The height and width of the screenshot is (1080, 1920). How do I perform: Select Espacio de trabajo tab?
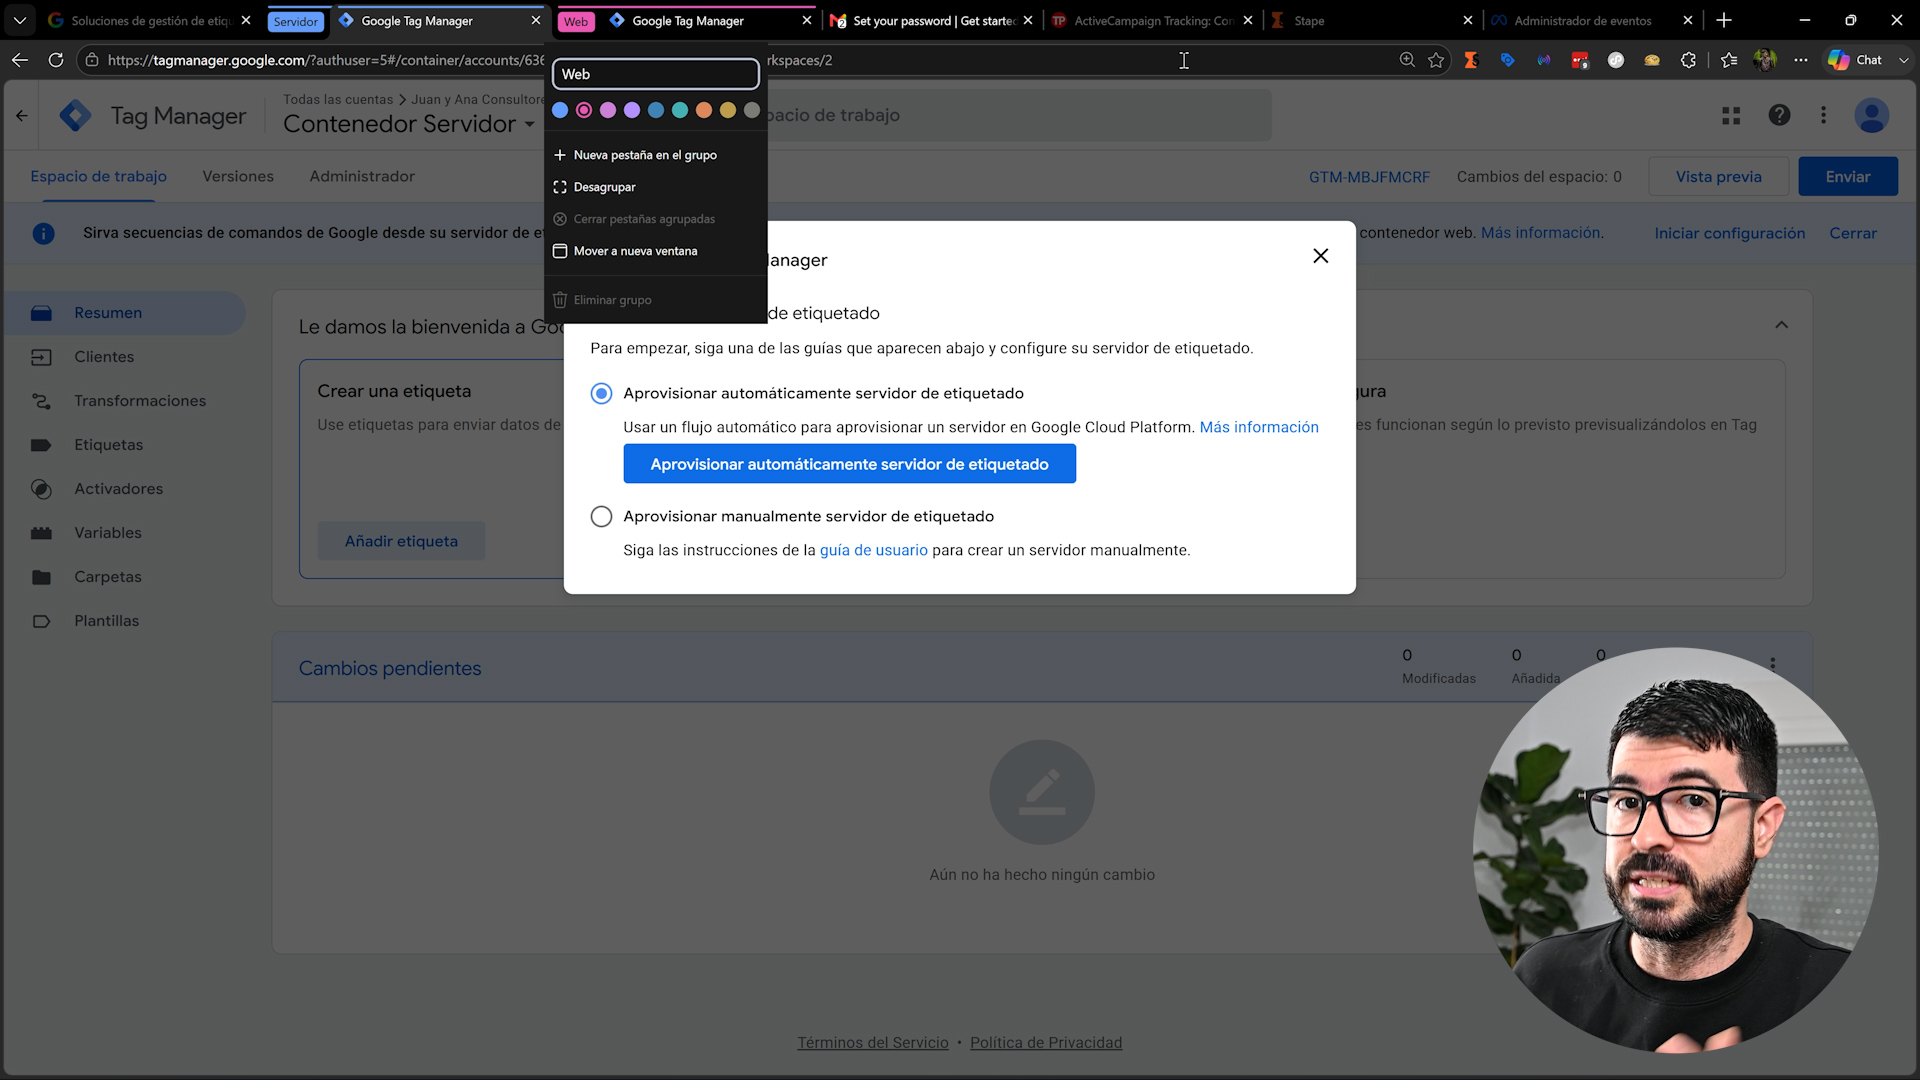pyautogui.click(x=98, y=176)
